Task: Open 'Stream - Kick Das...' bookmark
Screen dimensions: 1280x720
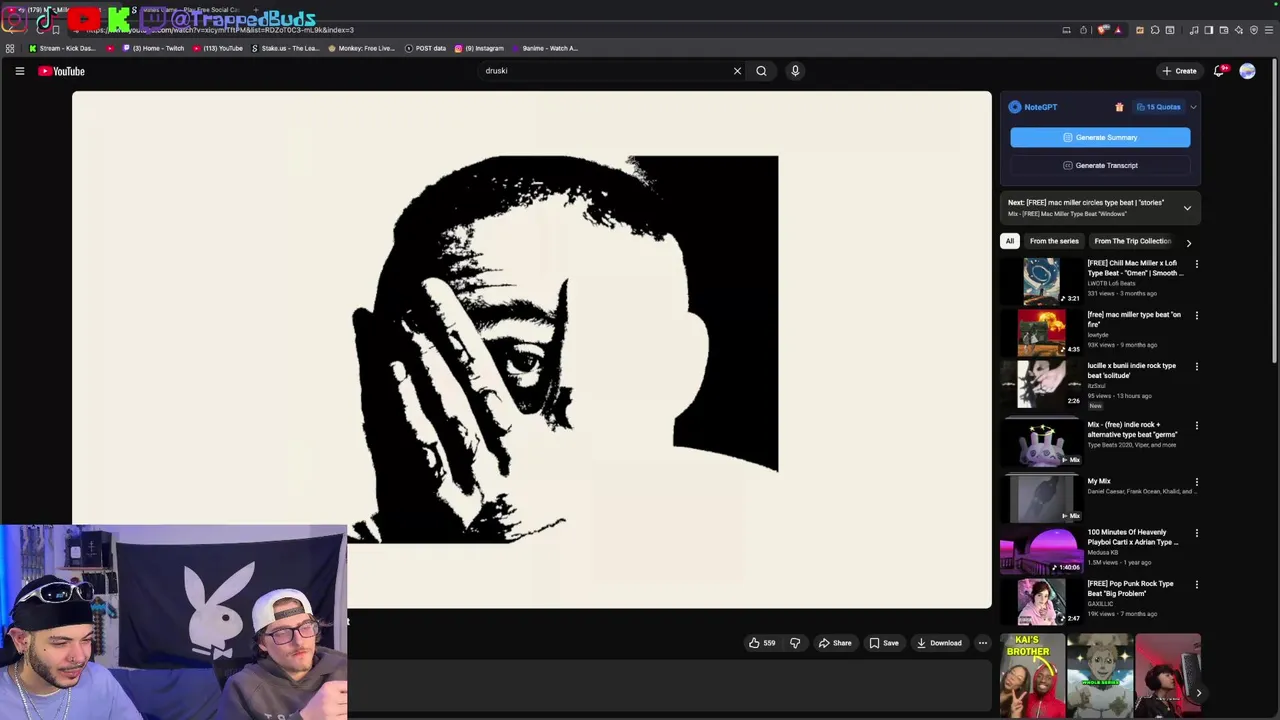Action: click(x=62, y=48)
